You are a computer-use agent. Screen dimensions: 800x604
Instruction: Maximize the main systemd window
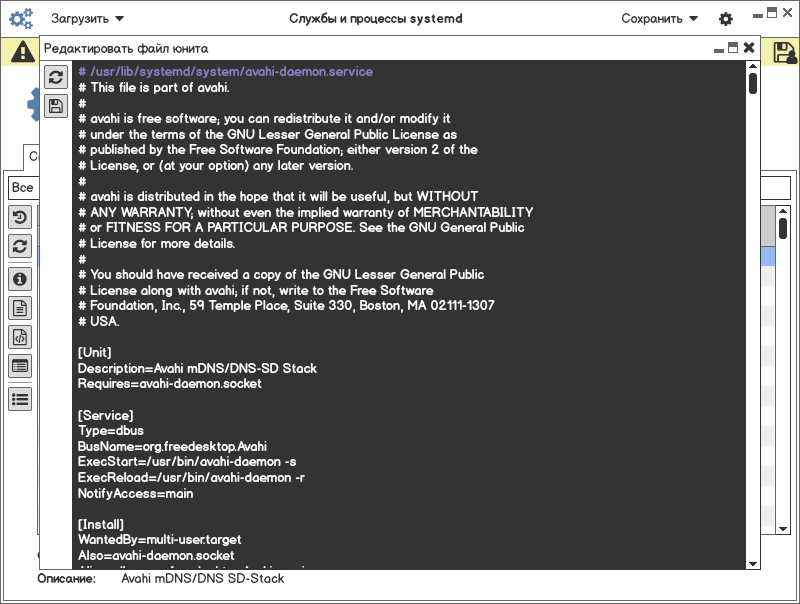772,13
